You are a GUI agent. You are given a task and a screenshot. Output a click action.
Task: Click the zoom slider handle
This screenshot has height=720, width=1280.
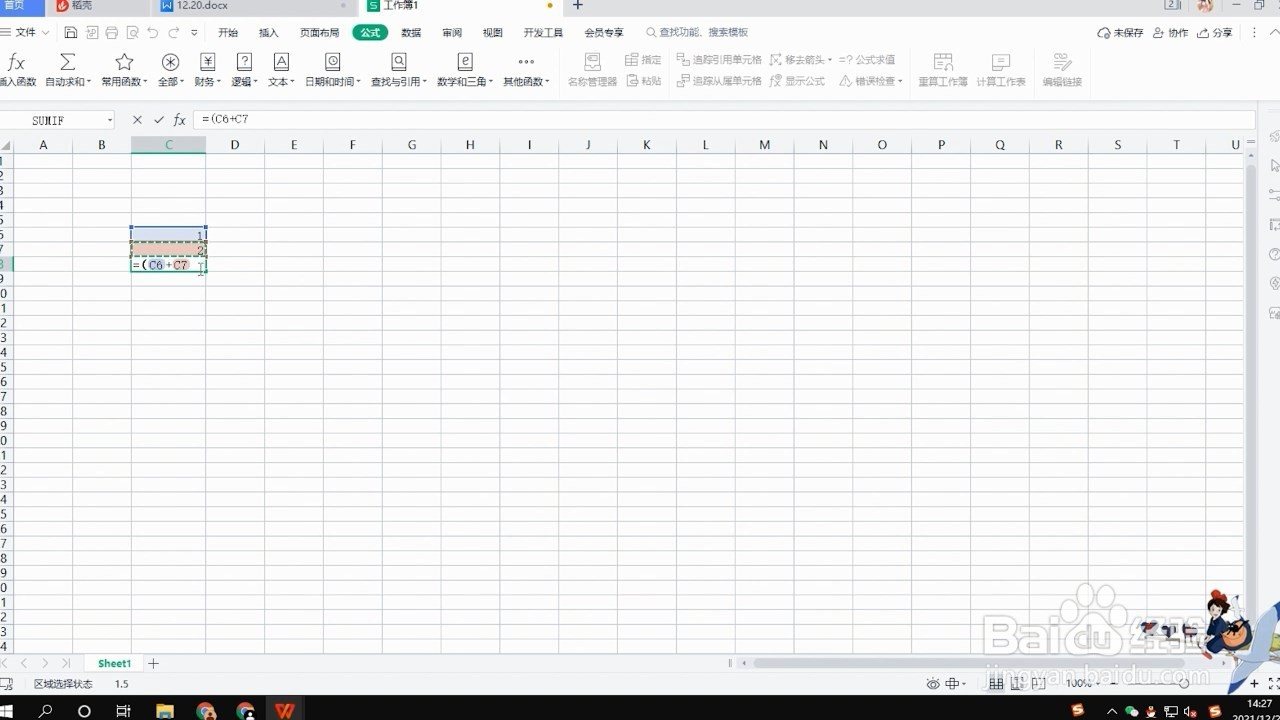[1184, 684]
